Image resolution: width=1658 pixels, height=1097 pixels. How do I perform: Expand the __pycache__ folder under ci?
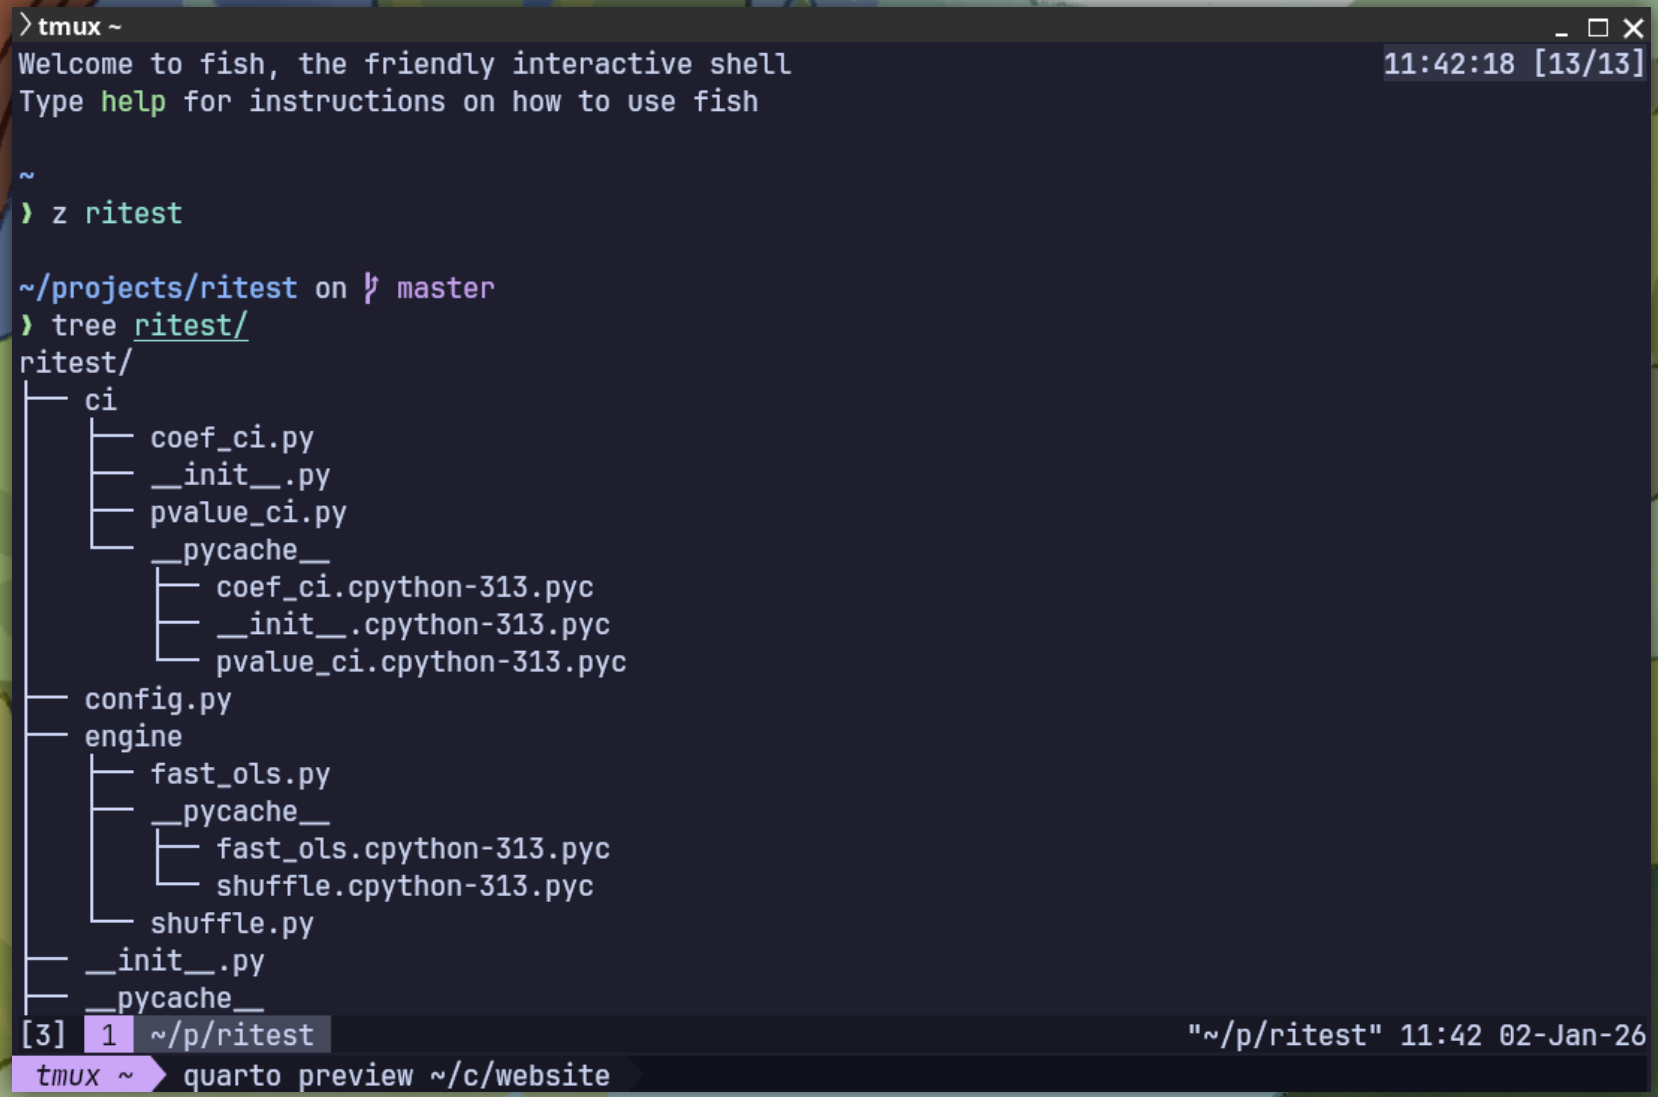(241, 549)
